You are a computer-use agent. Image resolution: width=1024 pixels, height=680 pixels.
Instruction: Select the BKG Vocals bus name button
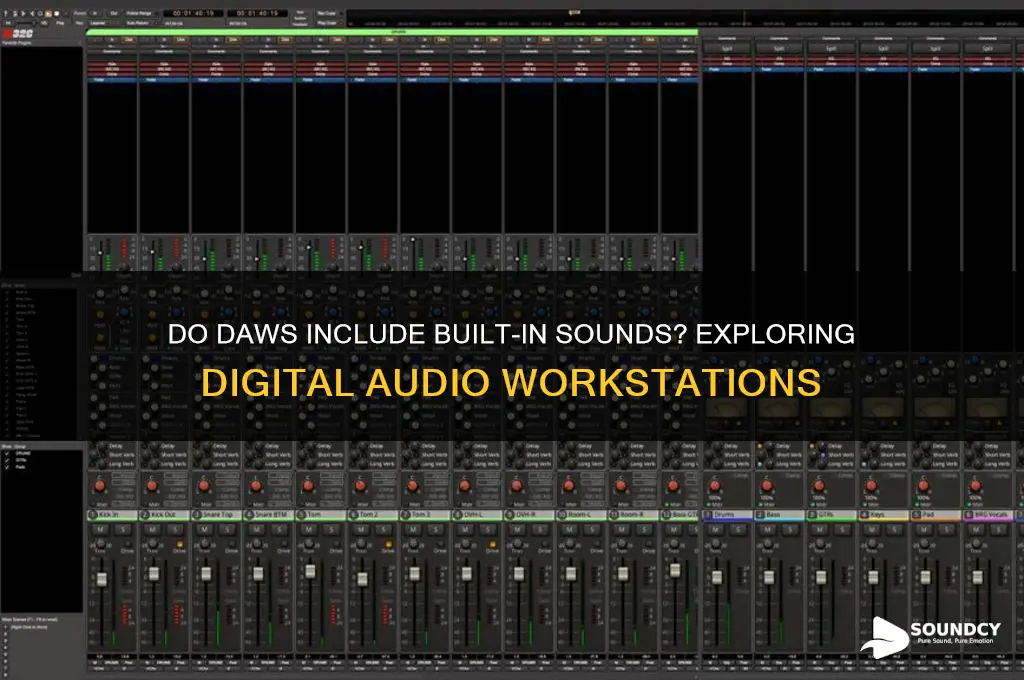point(988,515)
